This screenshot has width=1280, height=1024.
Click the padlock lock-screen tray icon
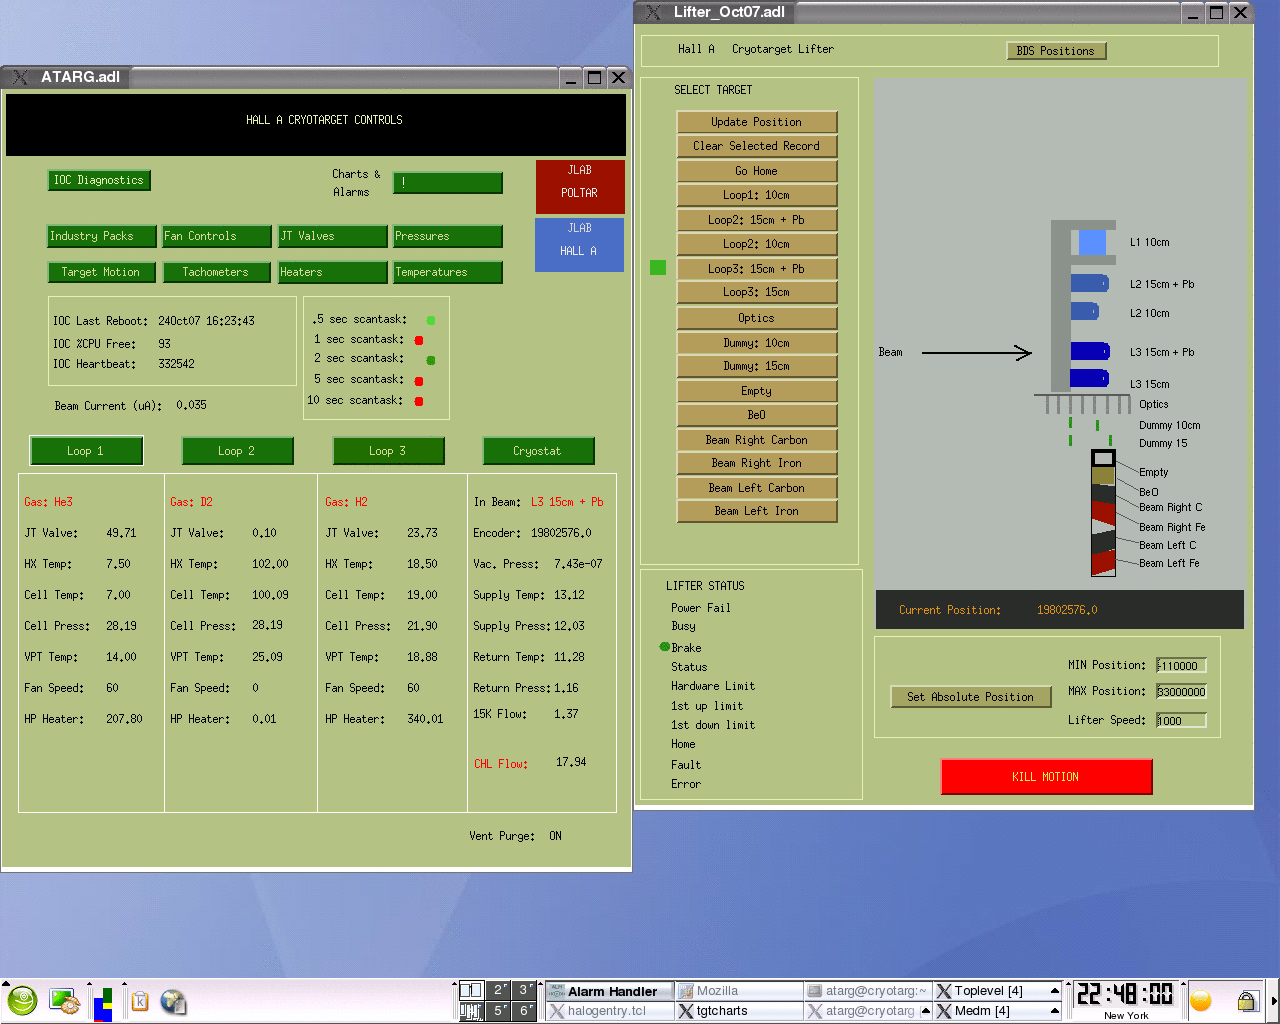click(x=1246, y=1001)
